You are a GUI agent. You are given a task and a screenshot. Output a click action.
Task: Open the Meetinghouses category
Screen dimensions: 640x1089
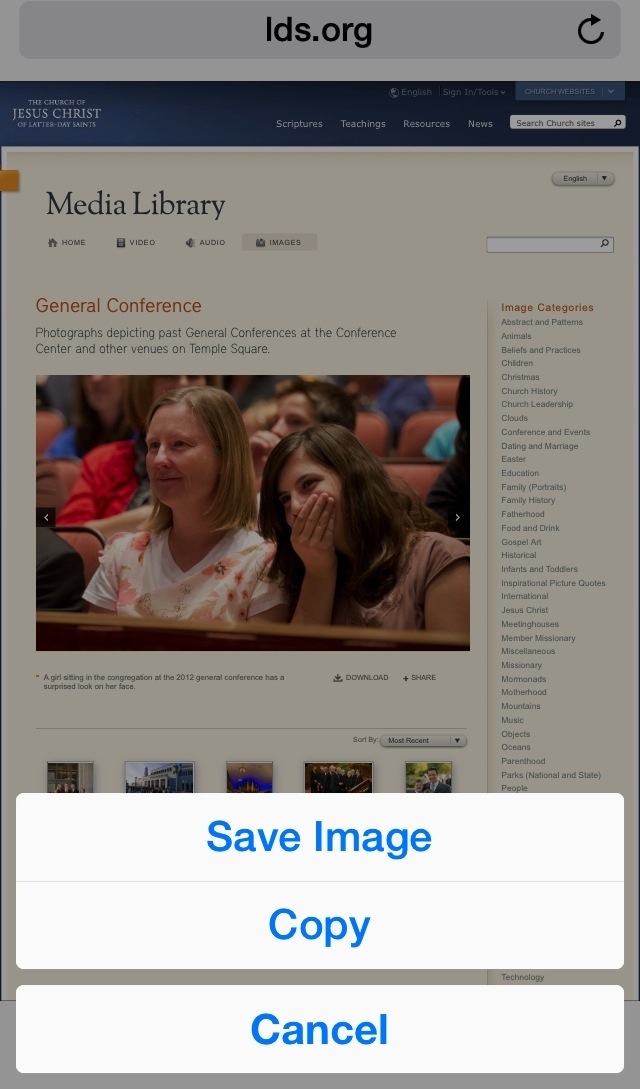pyautogui.click(x=530, y=624)
